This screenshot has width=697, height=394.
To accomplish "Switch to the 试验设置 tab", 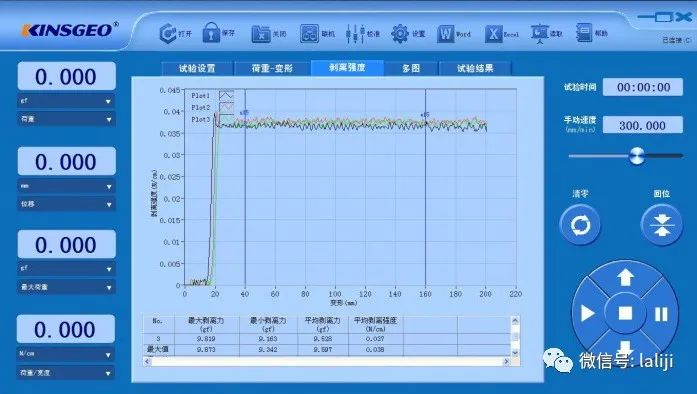I will pyautogui.click(x=197, y=68).
